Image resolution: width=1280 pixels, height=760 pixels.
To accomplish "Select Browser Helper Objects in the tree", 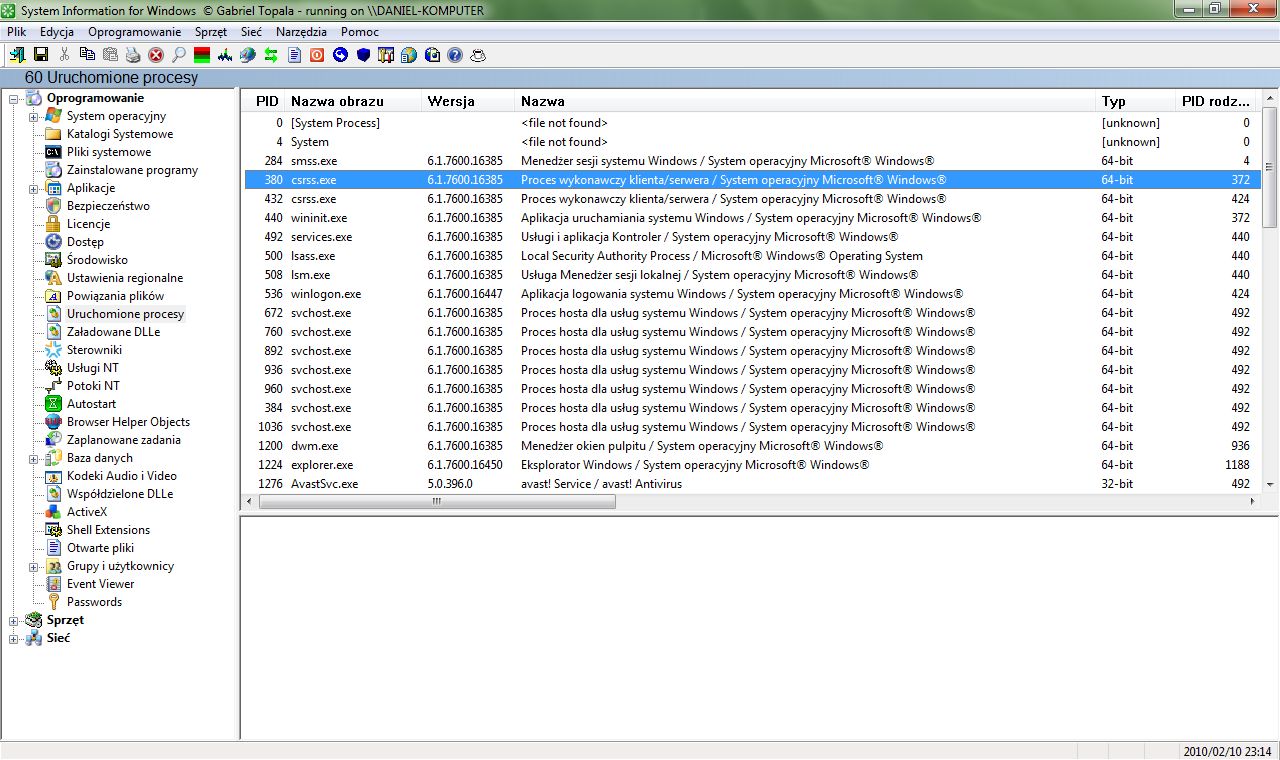I will pyautogui.click(x=128, y=422).
